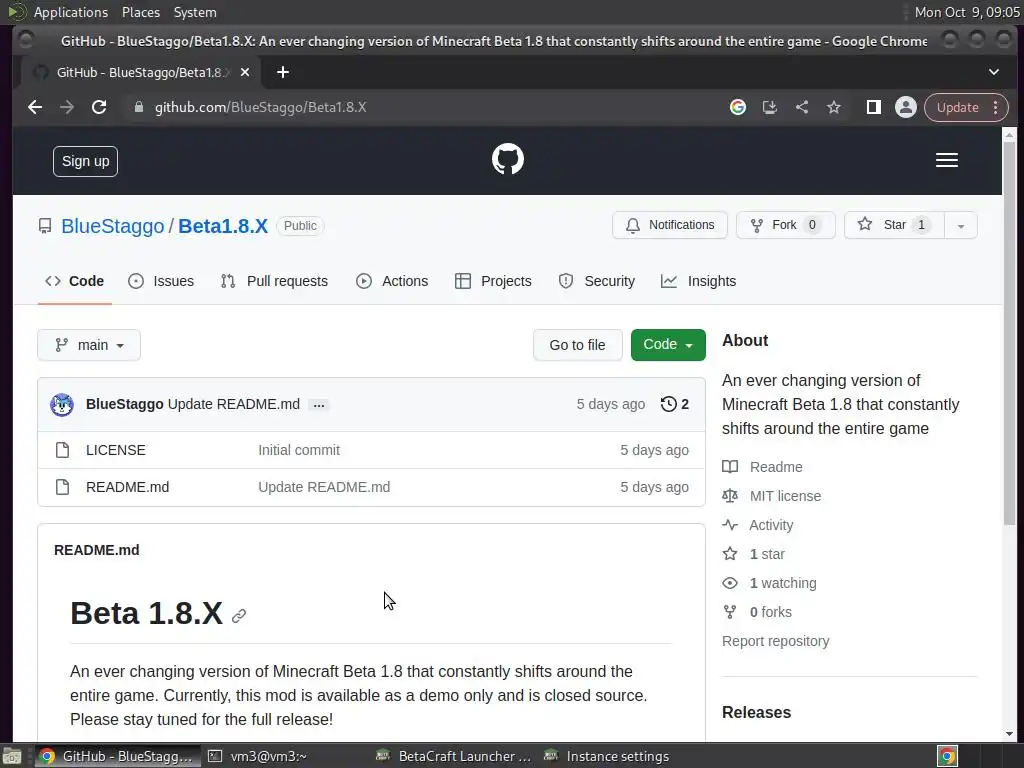Reload the page with the refresh icon
Image resolution: width=1024 pixels, height=768 pixels.
pyautogui.click(x=99, y=107)
